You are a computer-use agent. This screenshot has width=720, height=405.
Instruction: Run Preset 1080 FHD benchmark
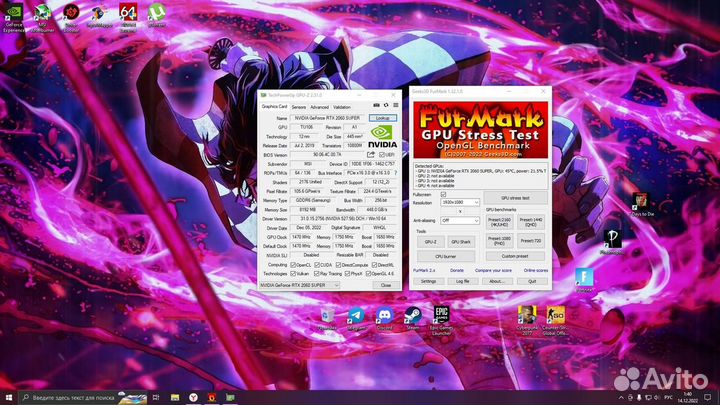click(x=499, y=241)
